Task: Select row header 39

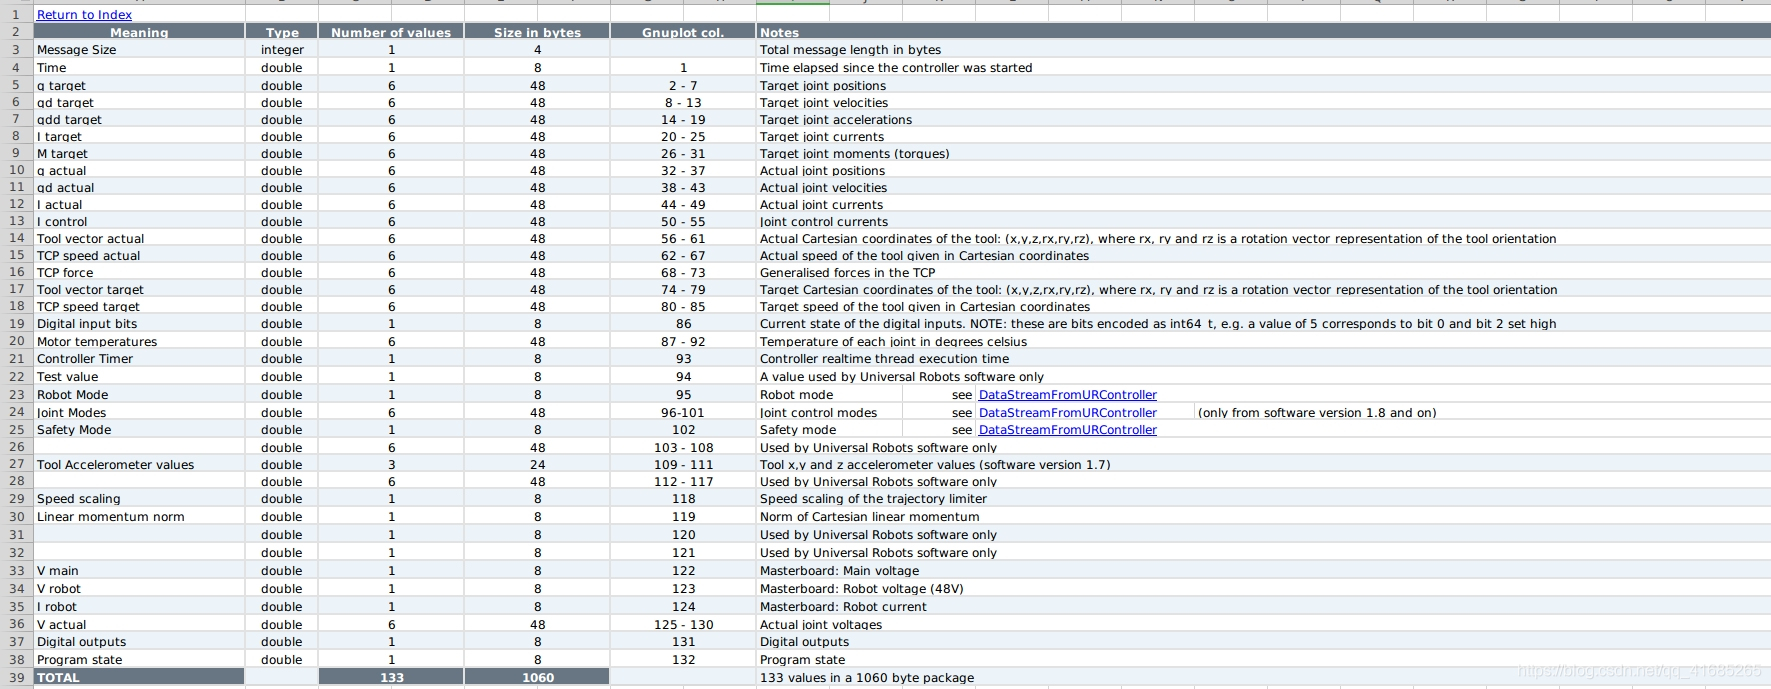Action: [16, 677]
